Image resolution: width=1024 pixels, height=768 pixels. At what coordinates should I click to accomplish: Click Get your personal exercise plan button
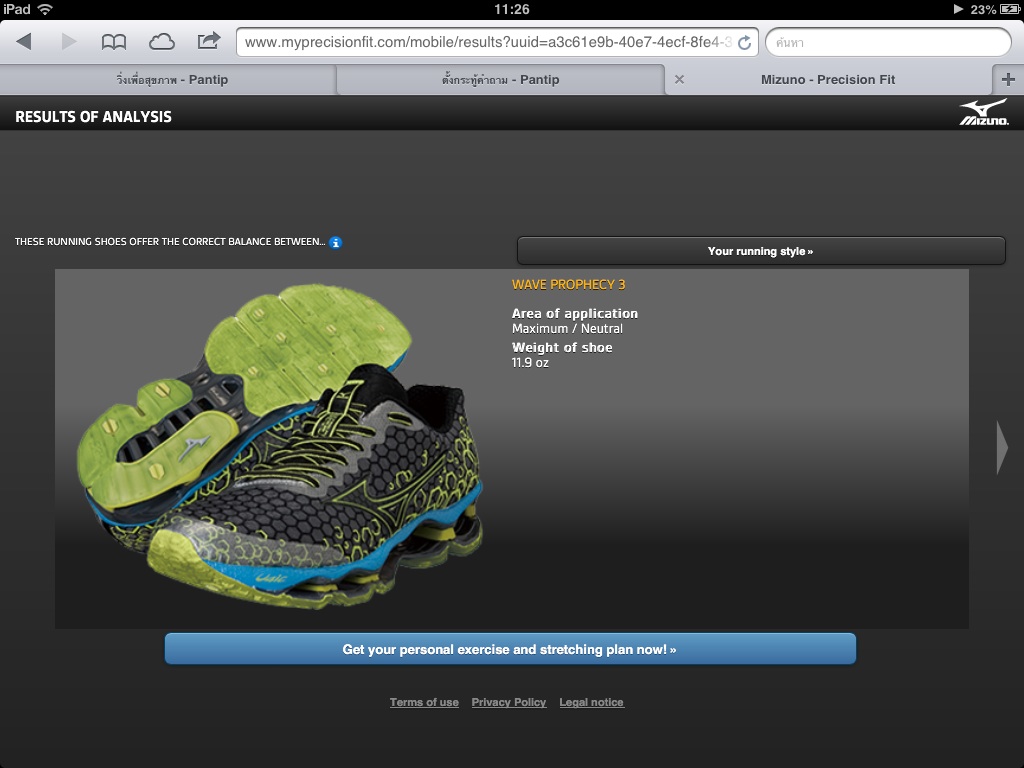pos(510,649)
